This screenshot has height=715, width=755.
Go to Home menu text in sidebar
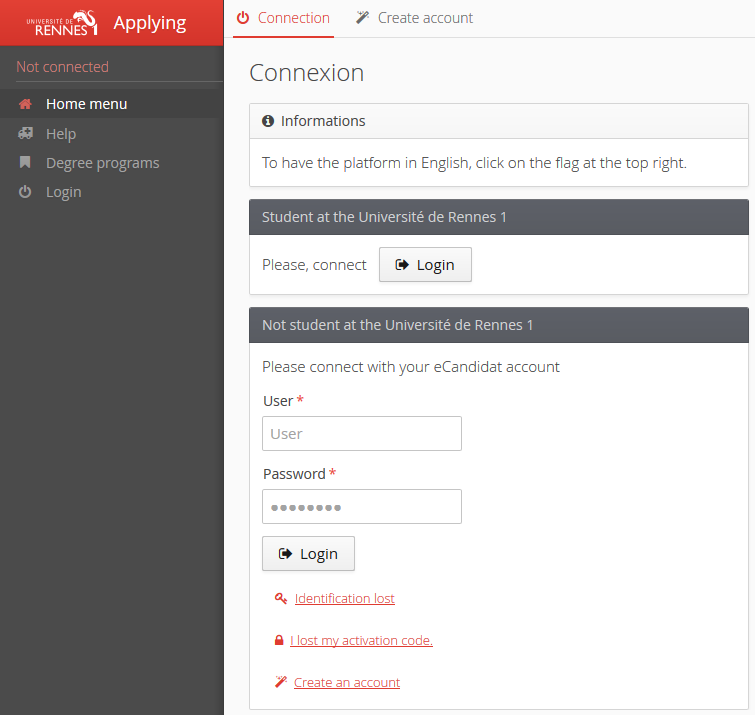86,104
